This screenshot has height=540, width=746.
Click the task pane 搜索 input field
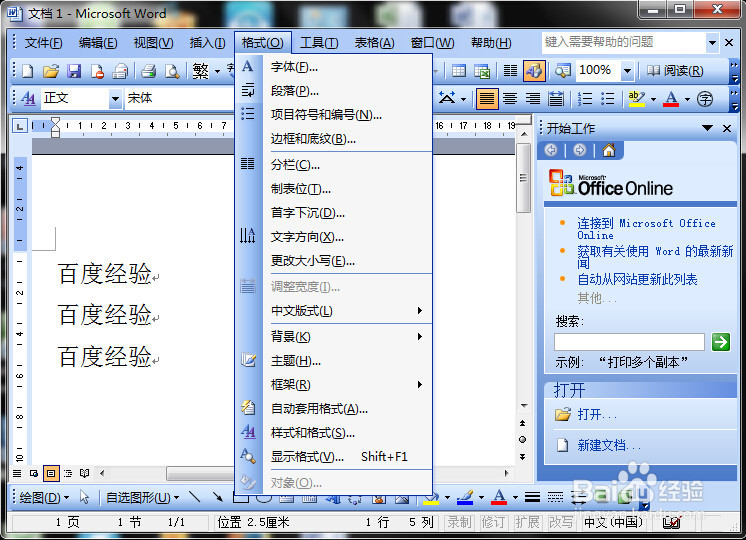pyautogui.click(x=629, y=342)
